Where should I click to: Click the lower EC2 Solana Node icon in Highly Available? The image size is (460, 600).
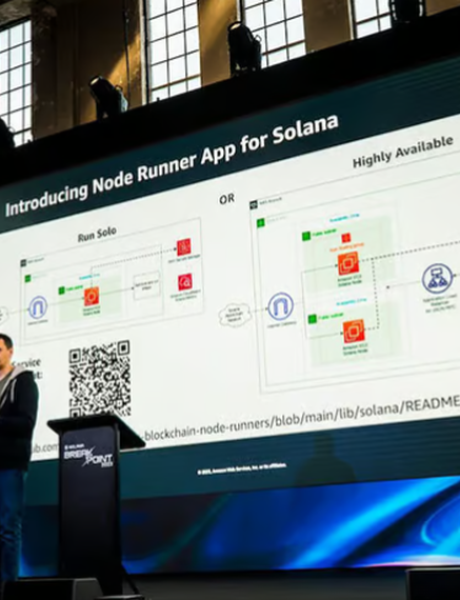coord(354,331)
